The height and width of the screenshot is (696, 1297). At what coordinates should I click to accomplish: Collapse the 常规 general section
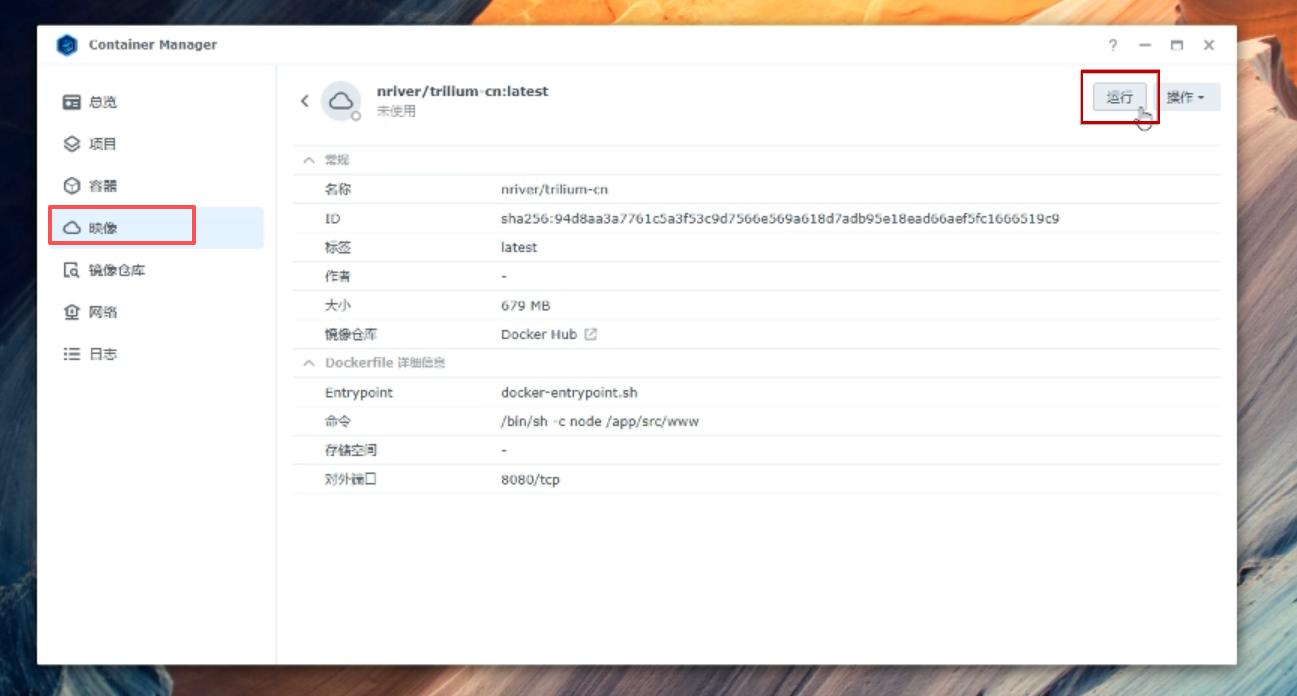tap(309, 160)
